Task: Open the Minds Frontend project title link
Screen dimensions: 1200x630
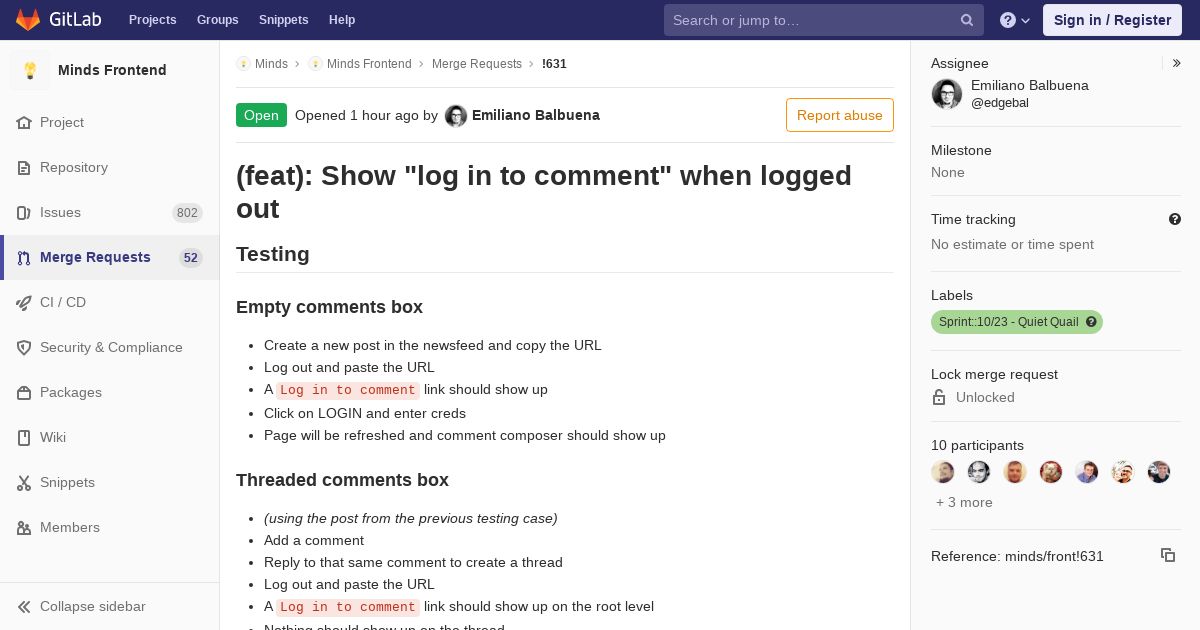Action: [x=112, y=70]
